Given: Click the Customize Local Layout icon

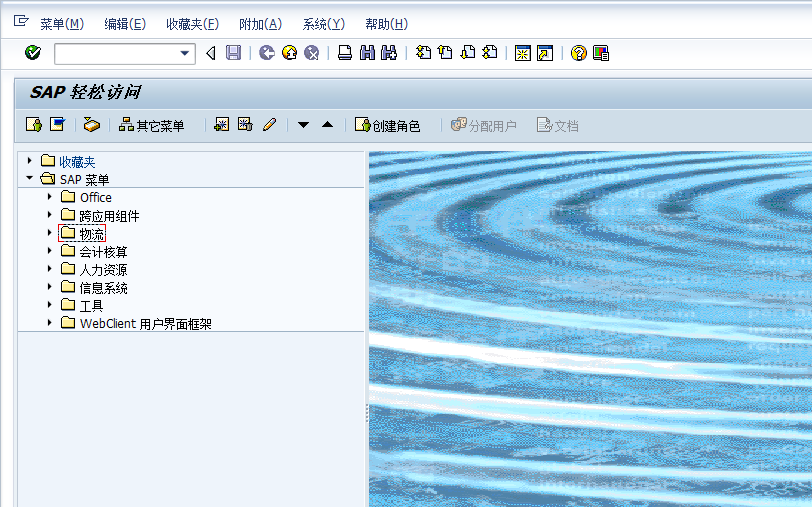Looking at the screenshot, I should tap(601, 53).
